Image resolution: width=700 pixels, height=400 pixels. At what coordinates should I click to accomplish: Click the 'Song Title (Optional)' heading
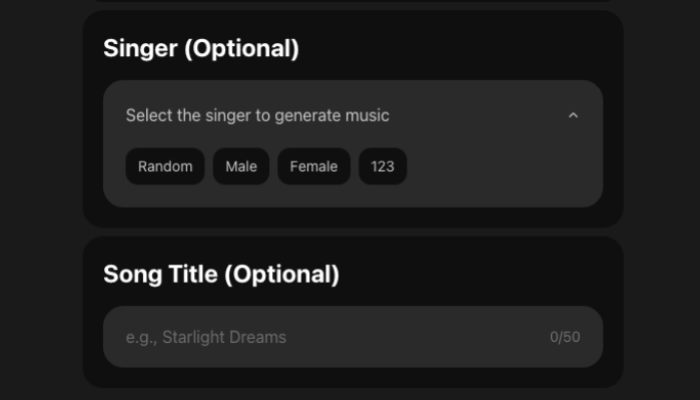click(x=221, y=274)
